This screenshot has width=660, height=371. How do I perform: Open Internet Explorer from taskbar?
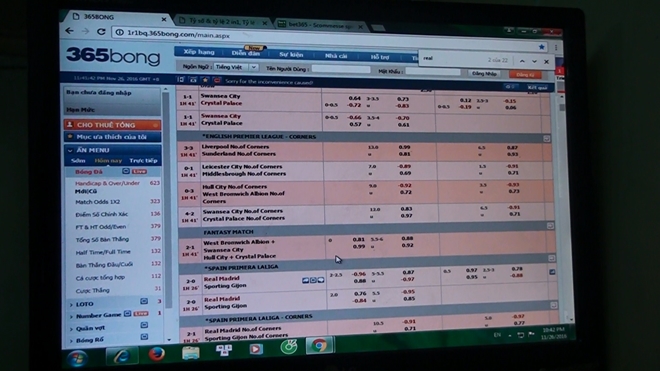click(121, 356)
